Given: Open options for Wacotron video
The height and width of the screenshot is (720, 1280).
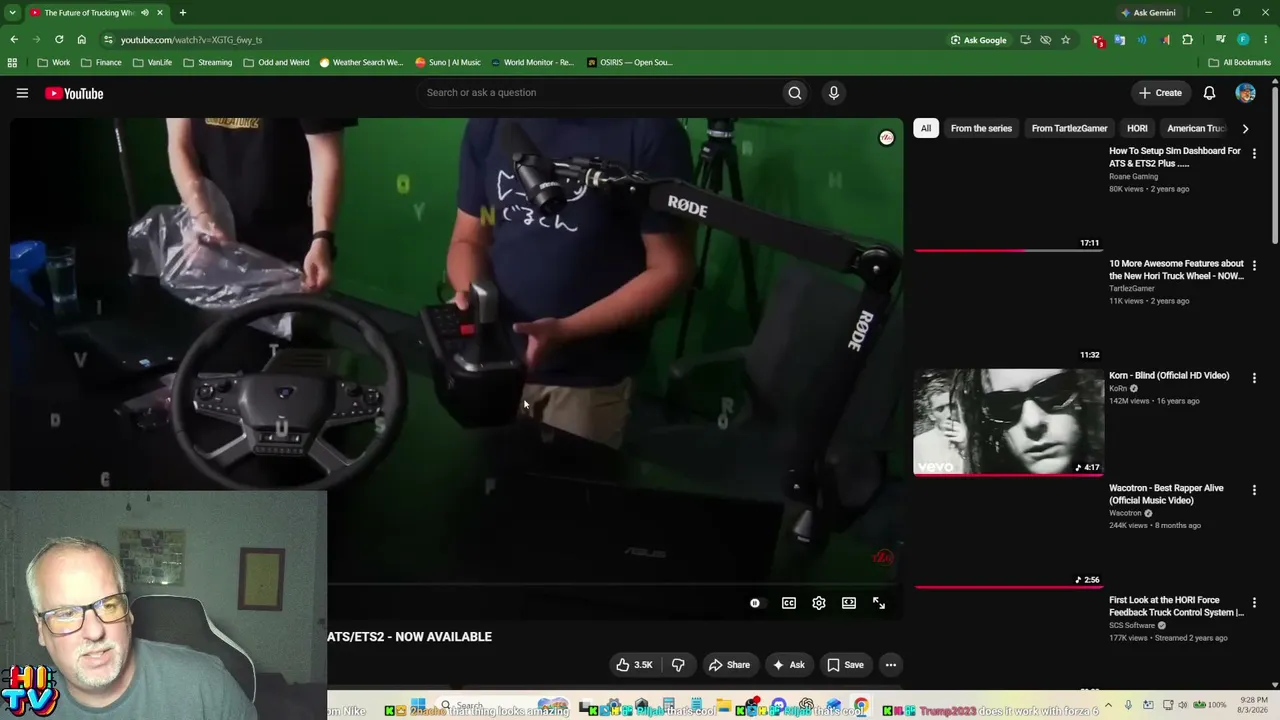Looking at the screenshot, I should coord(1254,490).
